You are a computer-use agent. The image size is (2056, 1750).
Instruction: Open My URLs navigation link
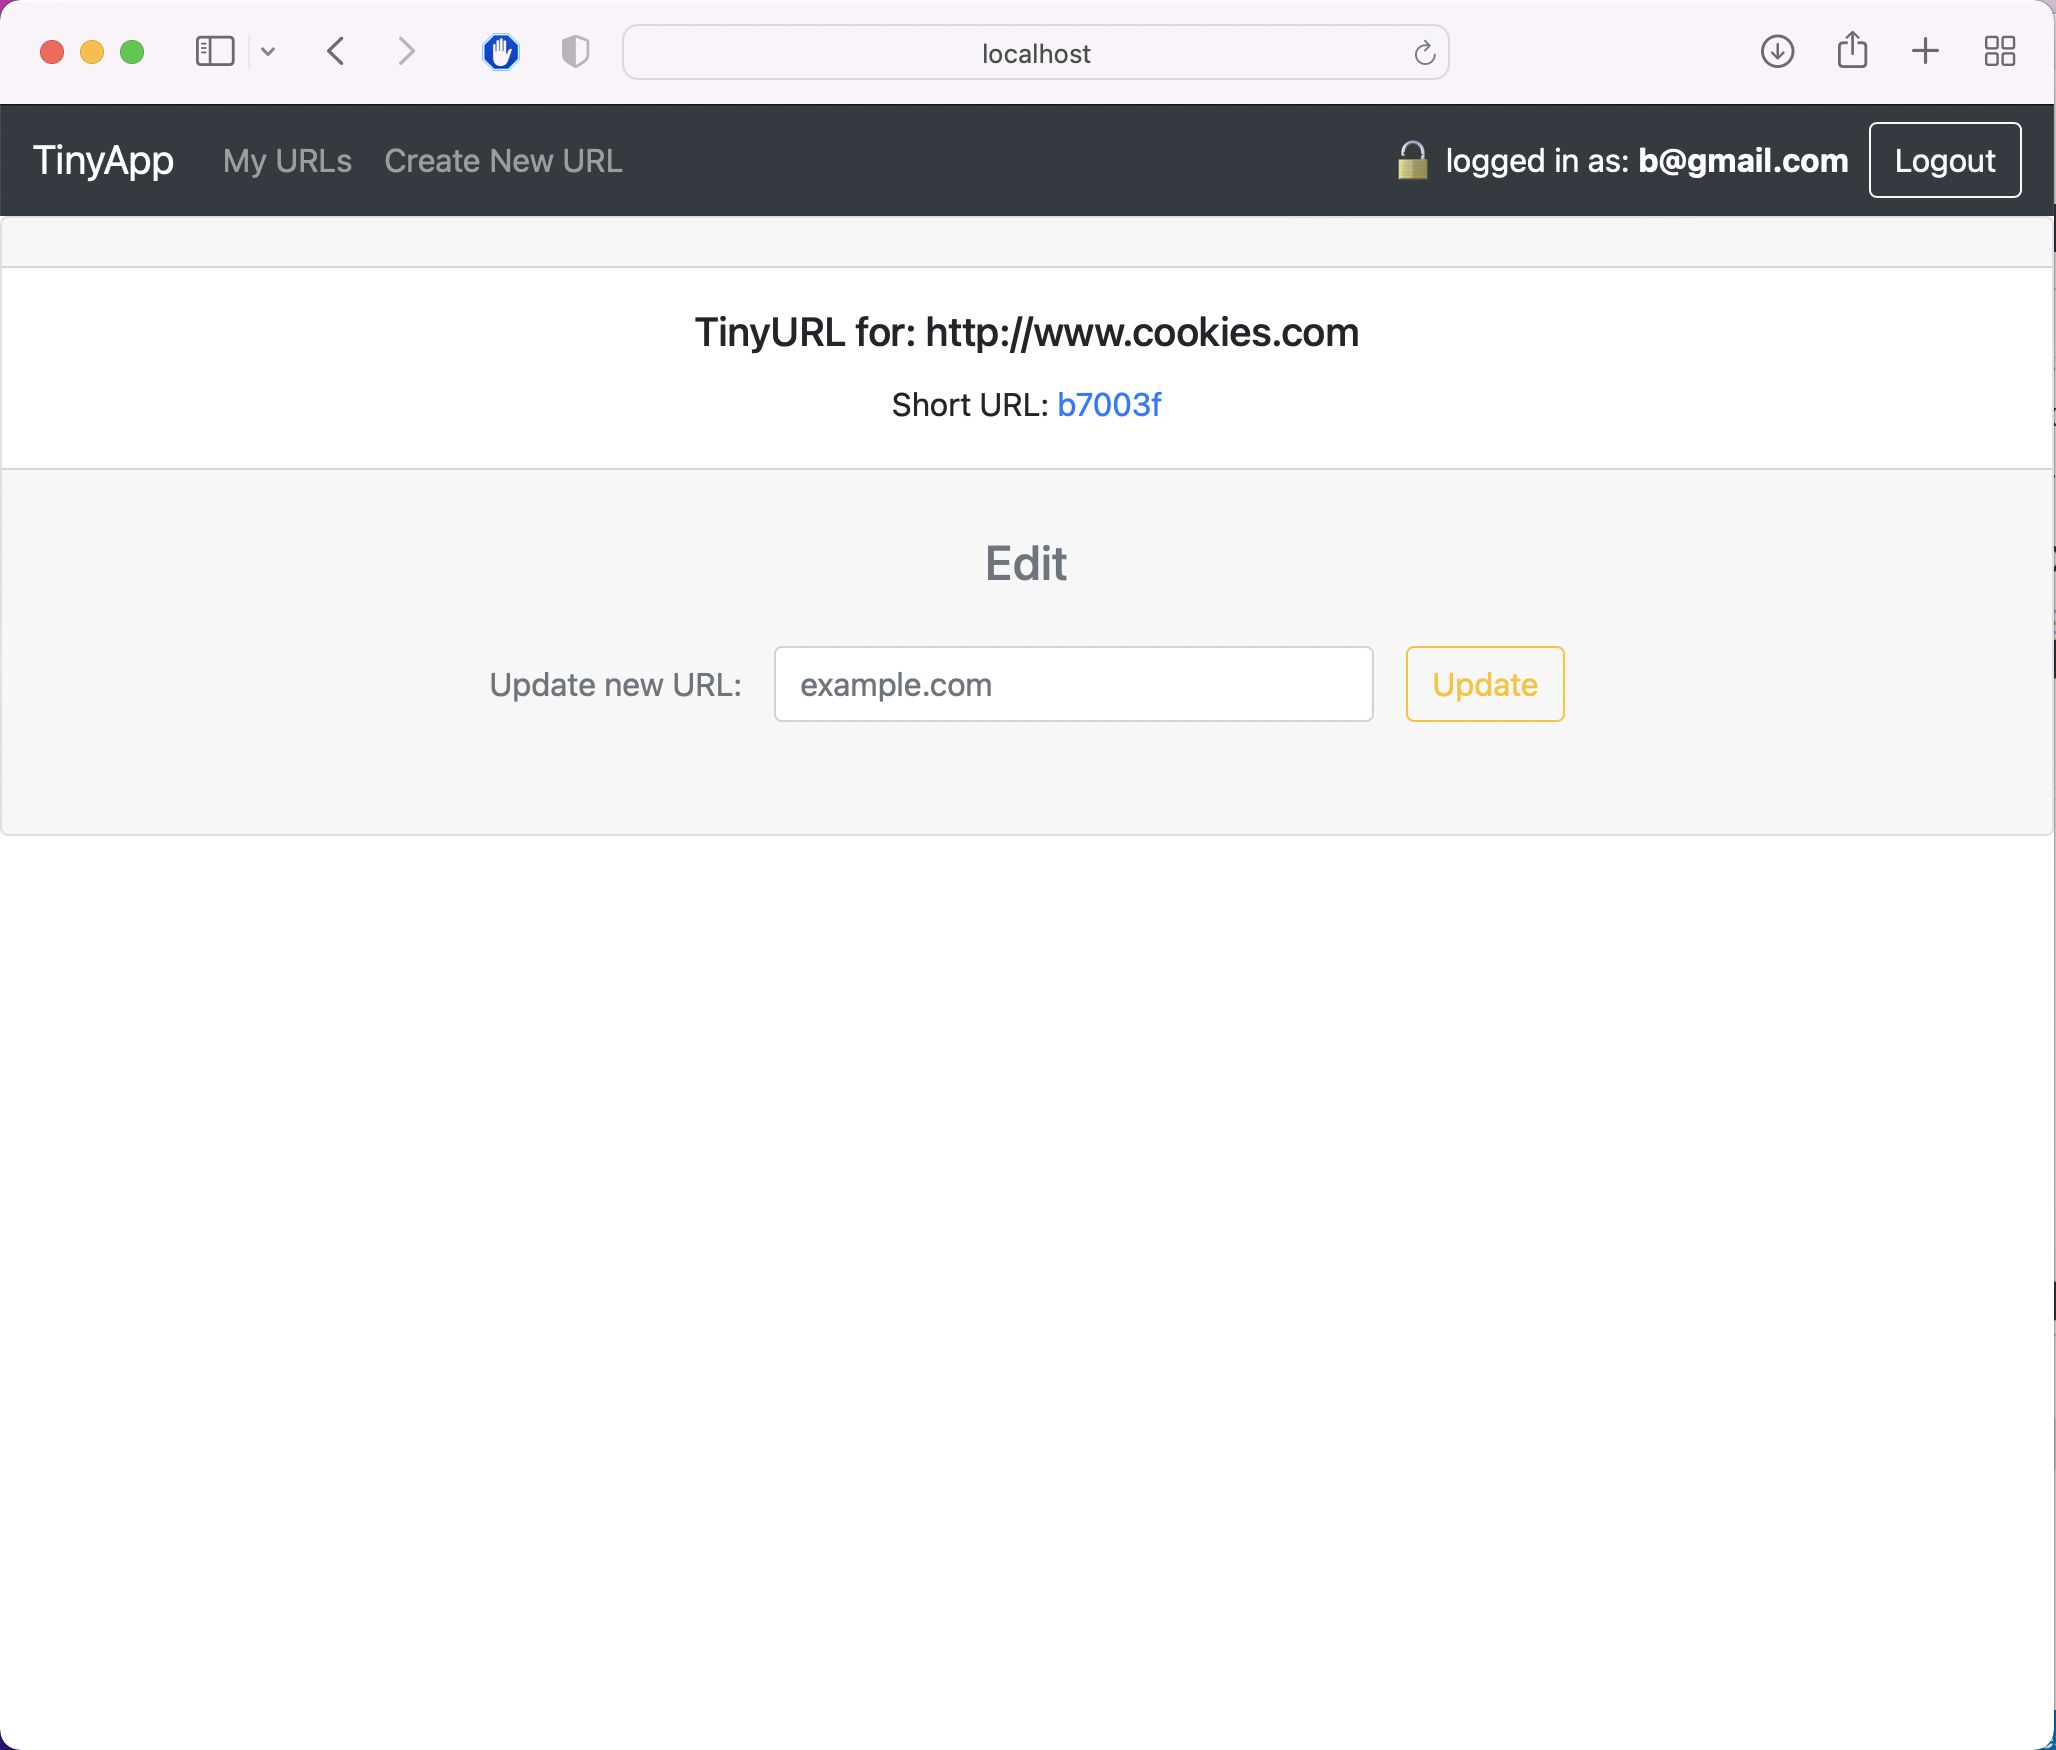tap(288, 160)
